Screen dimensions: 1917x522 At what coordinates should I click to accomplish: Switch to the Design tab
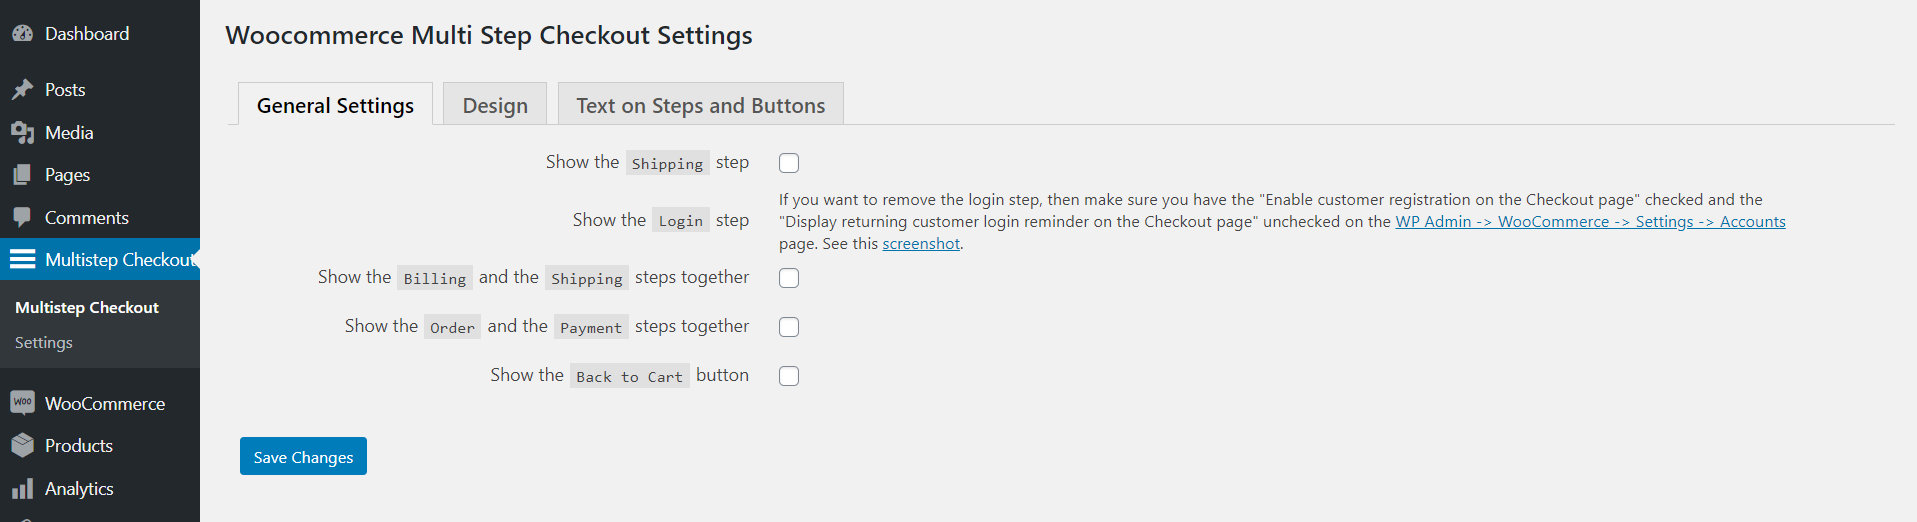coord(495,105)
